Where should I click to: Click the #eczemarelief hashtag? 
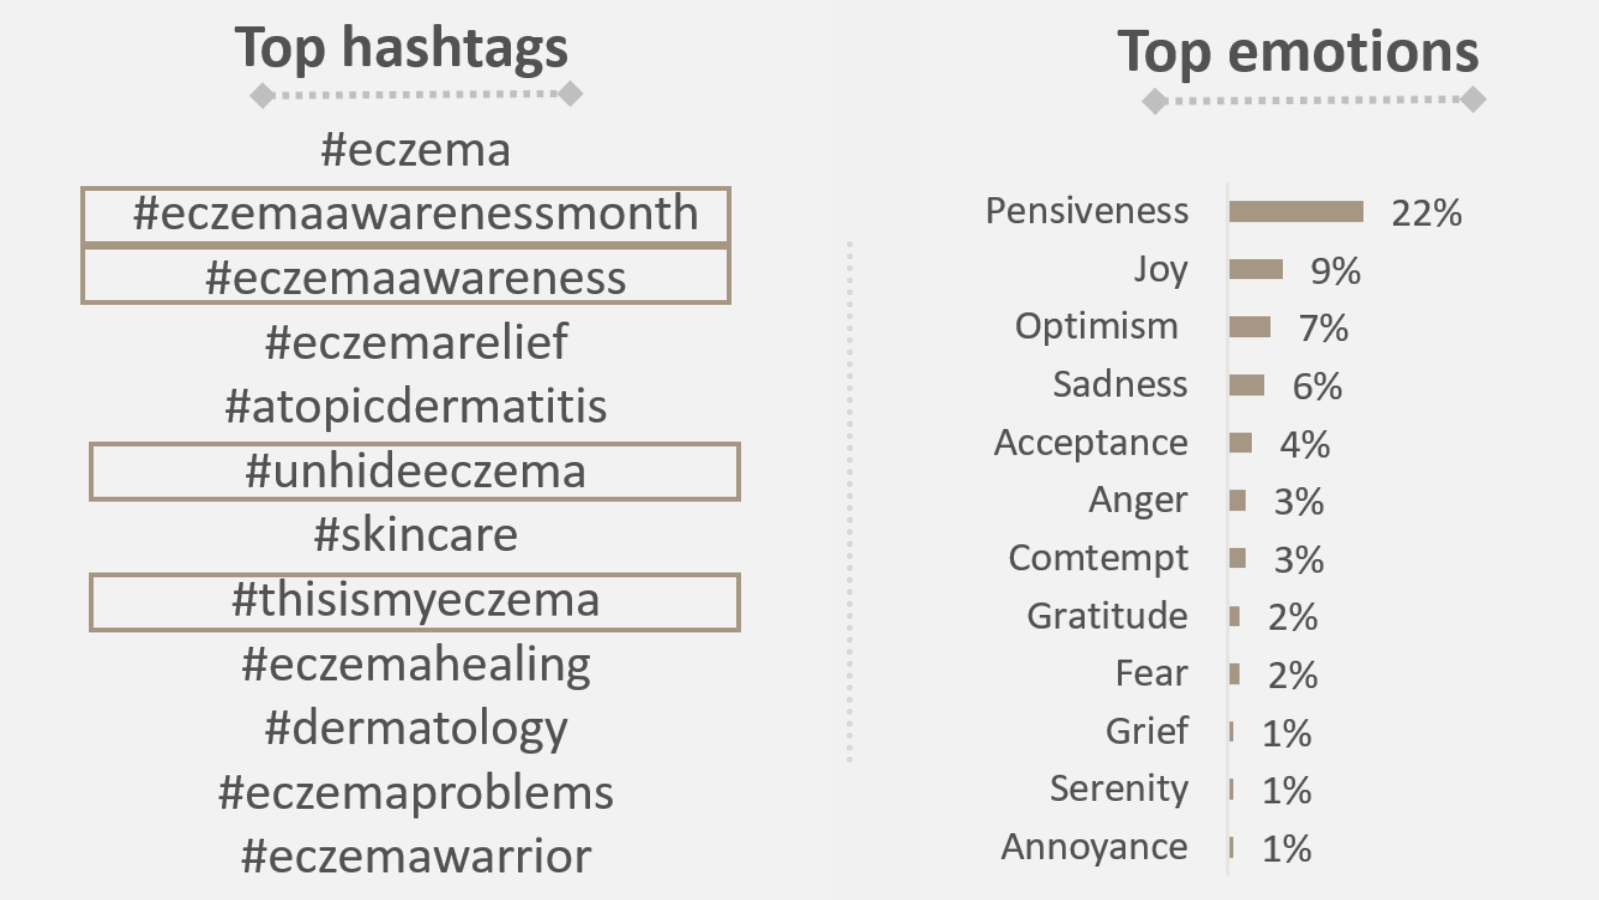pos(416,342)
